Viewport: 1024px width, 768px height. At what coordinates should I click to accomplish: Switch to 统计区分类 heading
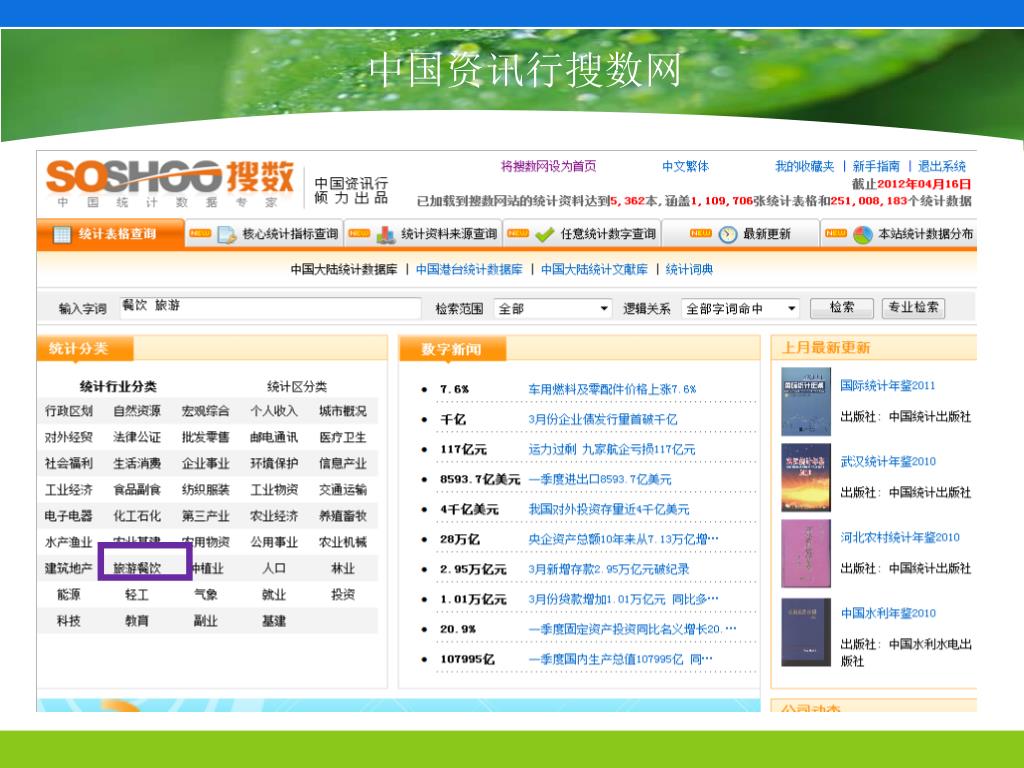[297, 387]
